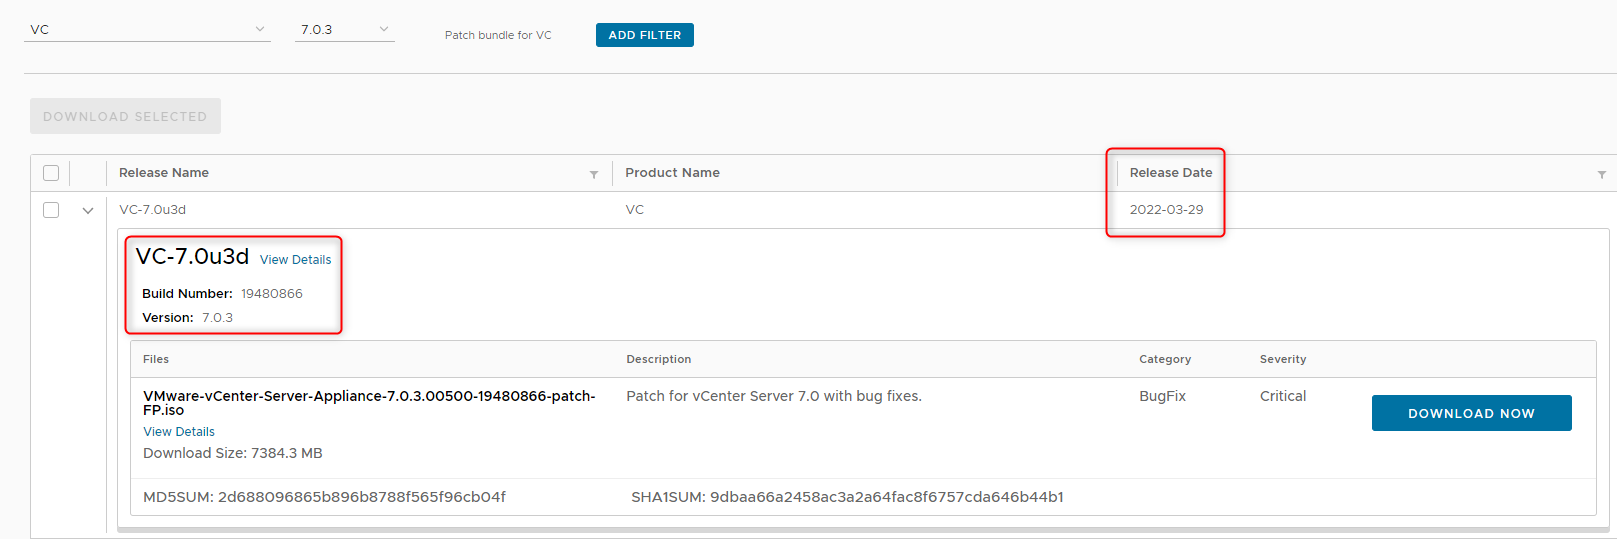This screenshot has width=1617, height=539.
Task: Select the patch ISO file name
Action: [369, 403]
